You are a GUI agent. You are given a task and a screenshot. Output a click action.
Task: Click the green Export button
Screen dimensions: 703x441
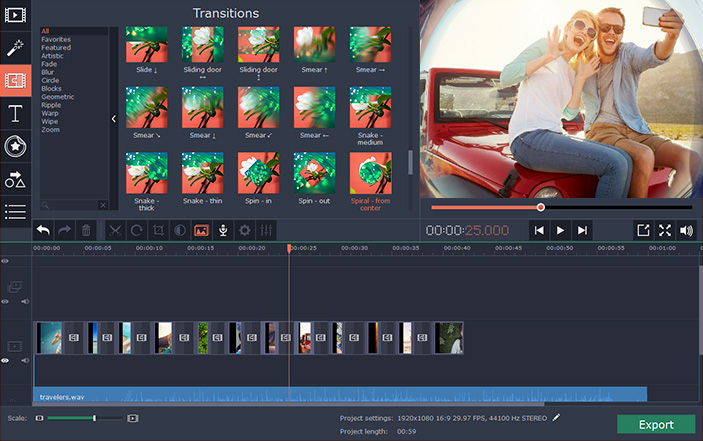(655, 424)
